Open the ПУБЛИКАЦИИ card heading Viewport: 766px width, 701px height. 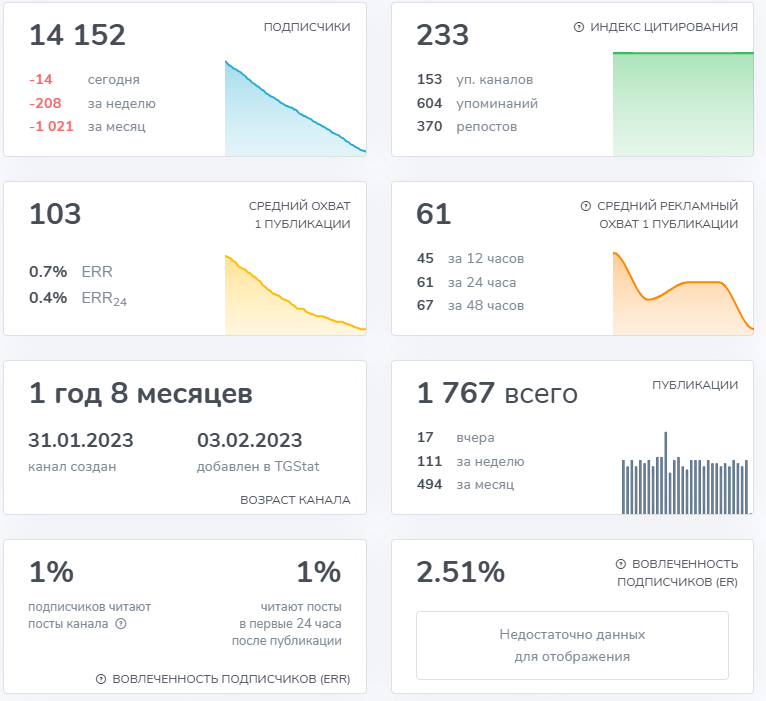[695, 385]
